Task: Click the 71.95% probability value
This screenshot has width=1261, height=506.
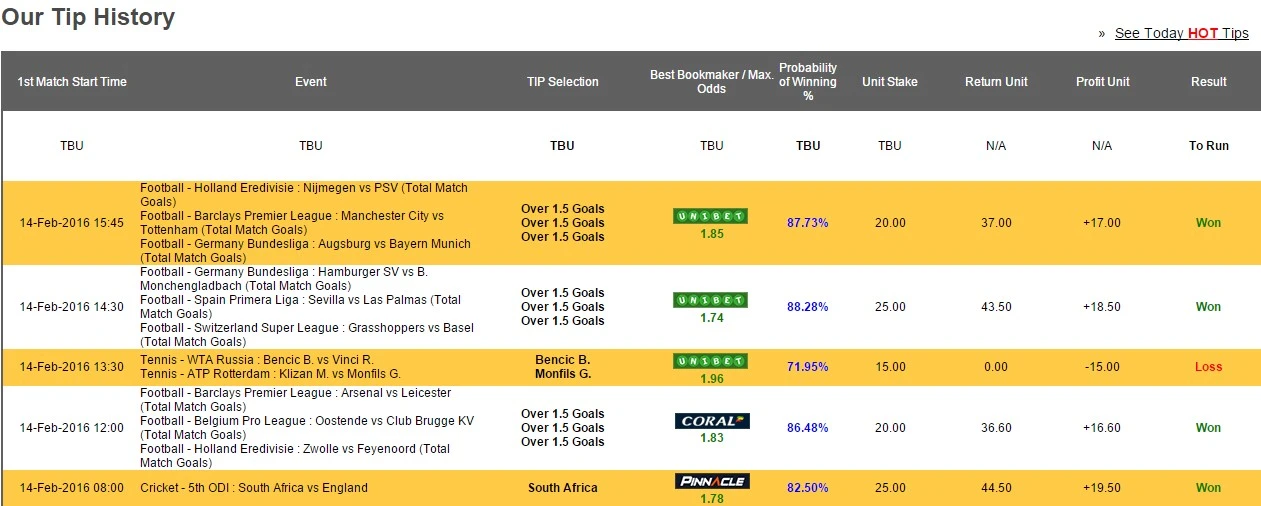Action: (x=807, y=367)
